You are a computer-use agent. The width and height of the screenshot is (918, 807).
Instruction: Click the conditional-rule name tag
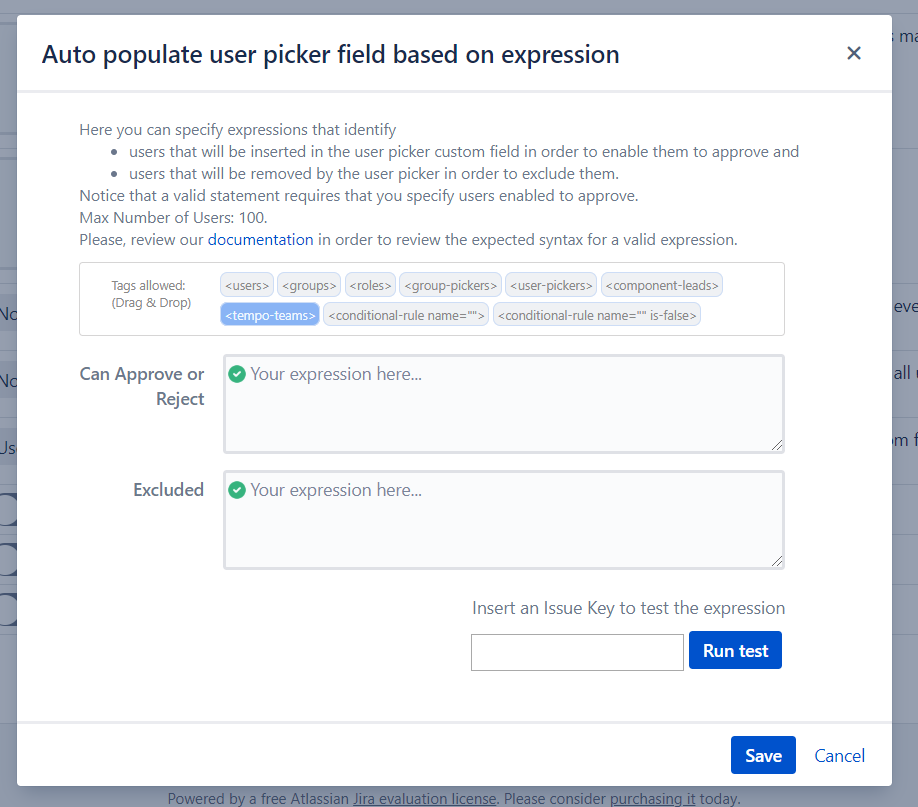pos(406,315)
